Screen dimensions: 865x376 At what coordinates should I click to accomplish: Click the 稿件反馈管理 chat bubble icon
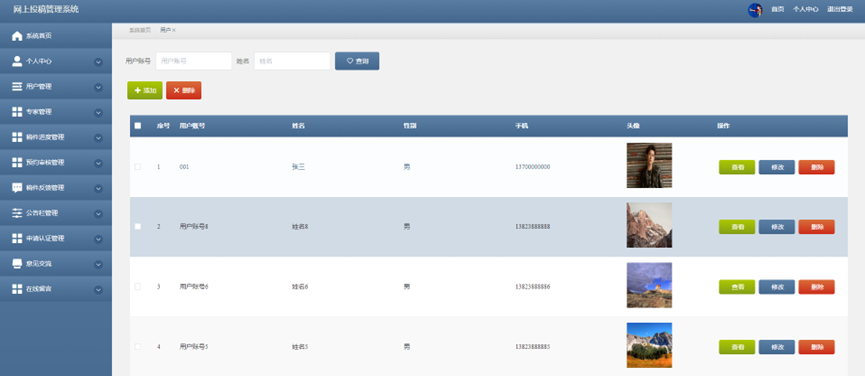pyautogui.click(x=17, y=188)
